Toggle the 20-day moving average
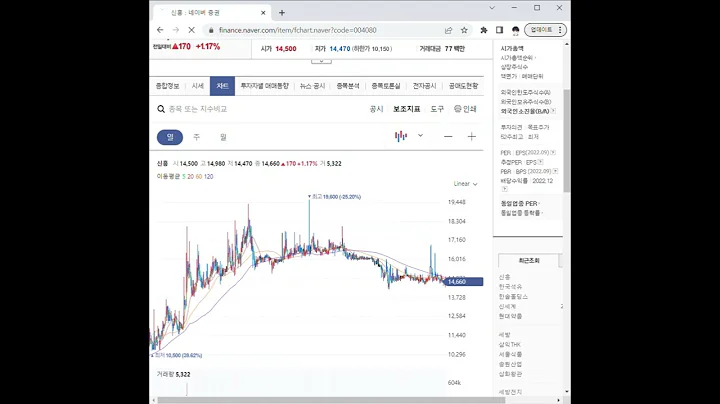The height and width of the screenshot is (404, 720). [190, 176]
